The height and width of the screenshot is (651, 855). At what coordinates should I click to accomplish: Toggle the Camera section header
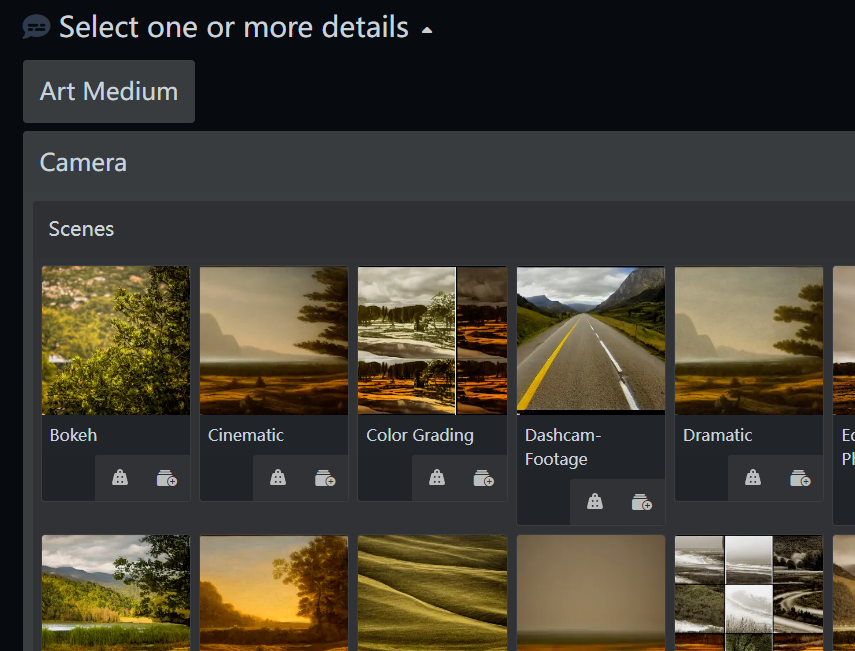click(x=439, y=162)
